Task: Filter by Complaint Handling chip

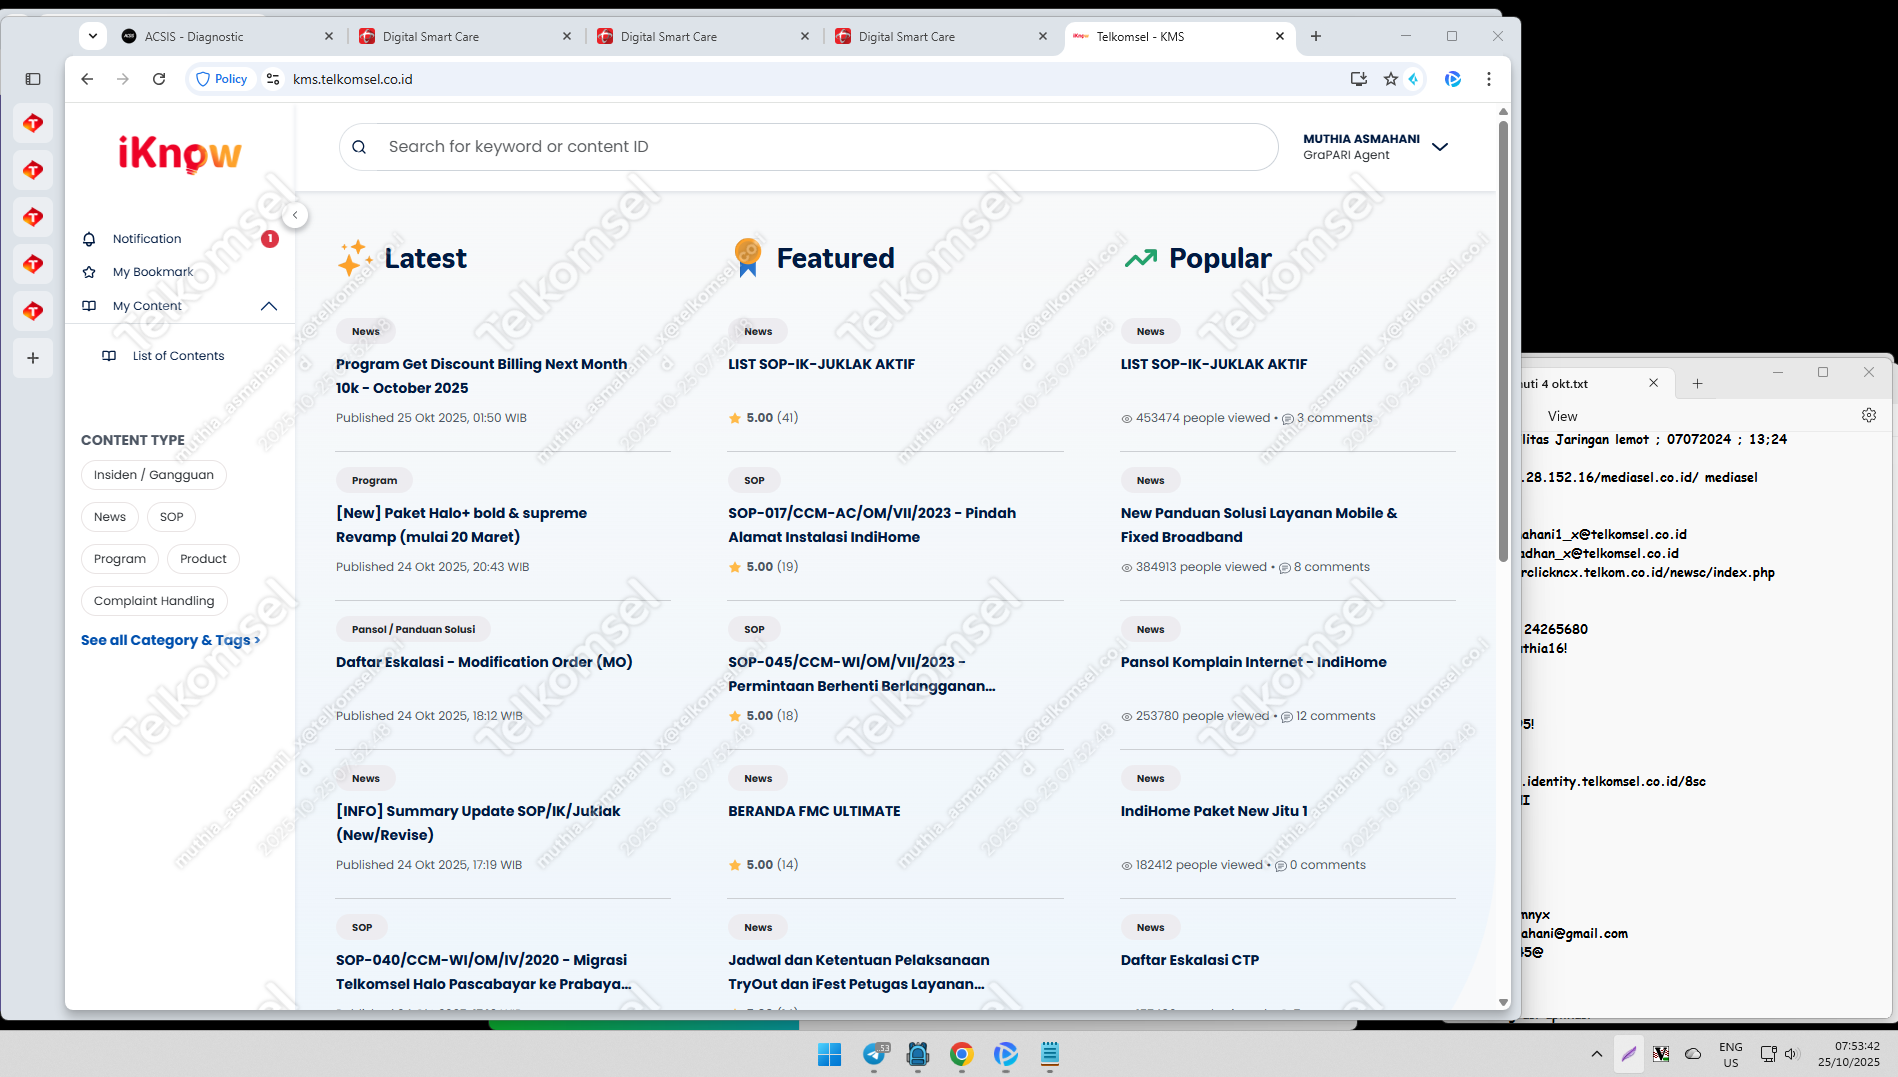Action: 154,601
